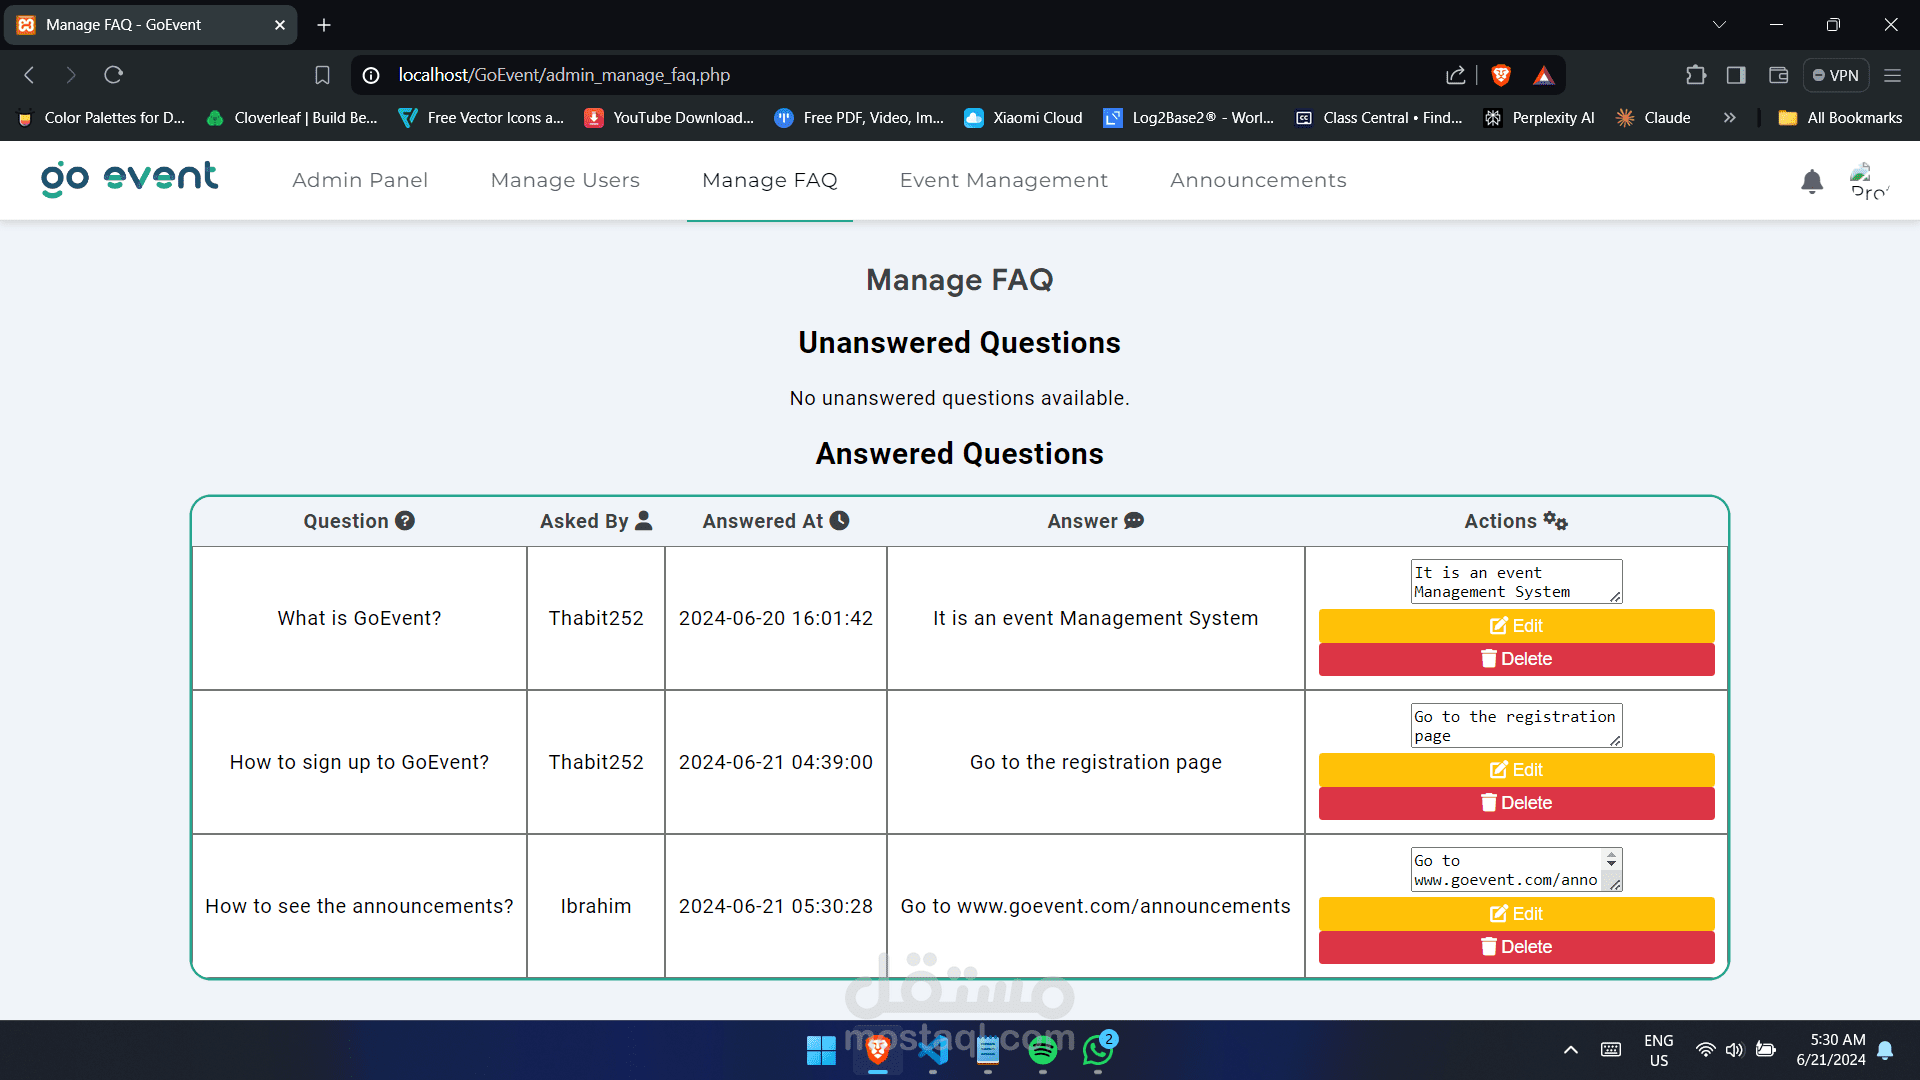Screen dimensions: 1920x1080
Task: Click the share page icon
Action: [x=1455, y=75]
